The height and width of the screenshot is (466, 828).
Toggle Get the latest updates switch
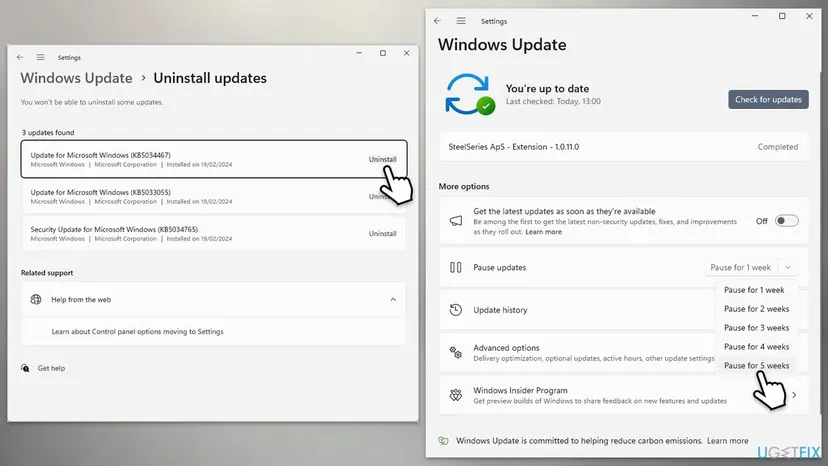(786, 221)
